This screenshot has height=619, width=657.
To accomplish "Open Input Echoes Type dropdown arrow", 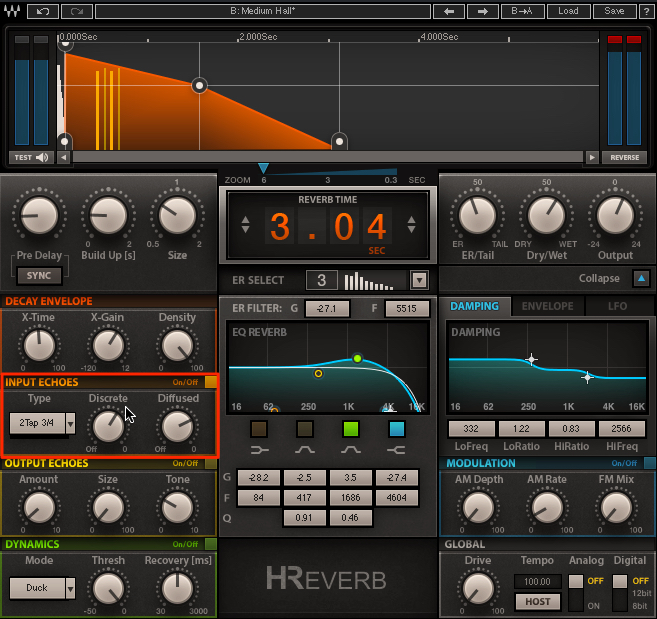I will coord(70,424).
